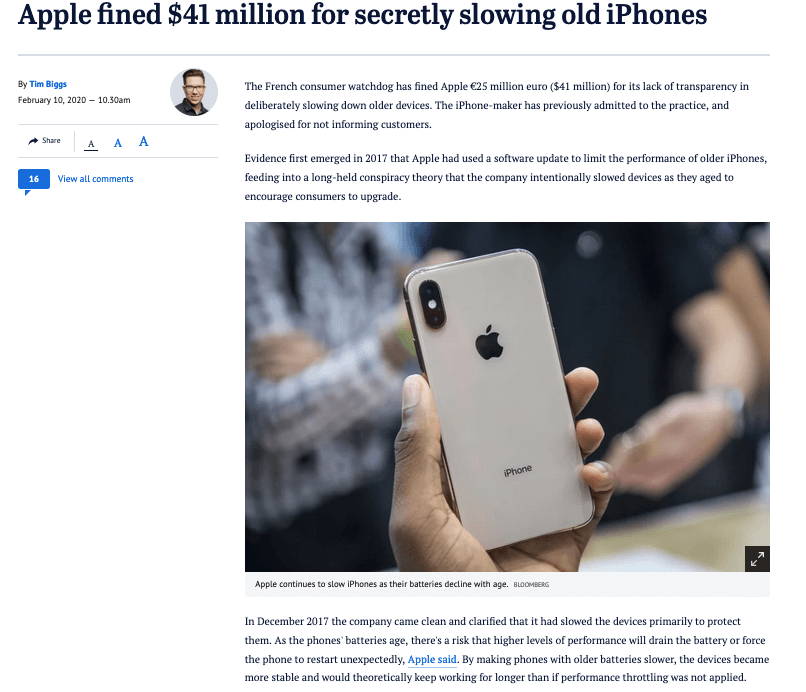The height and width of the screenshot is (692, 806).
Task: Select the smallest text size A
Action: (x=91, y=144)
